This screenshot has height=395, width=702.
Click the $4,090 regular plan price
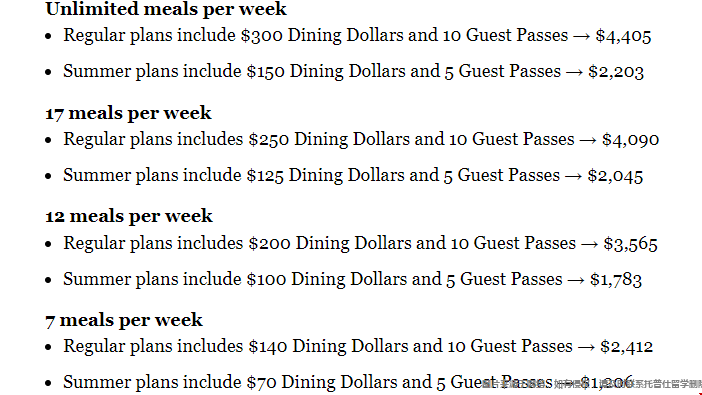(x=630, y=140)
